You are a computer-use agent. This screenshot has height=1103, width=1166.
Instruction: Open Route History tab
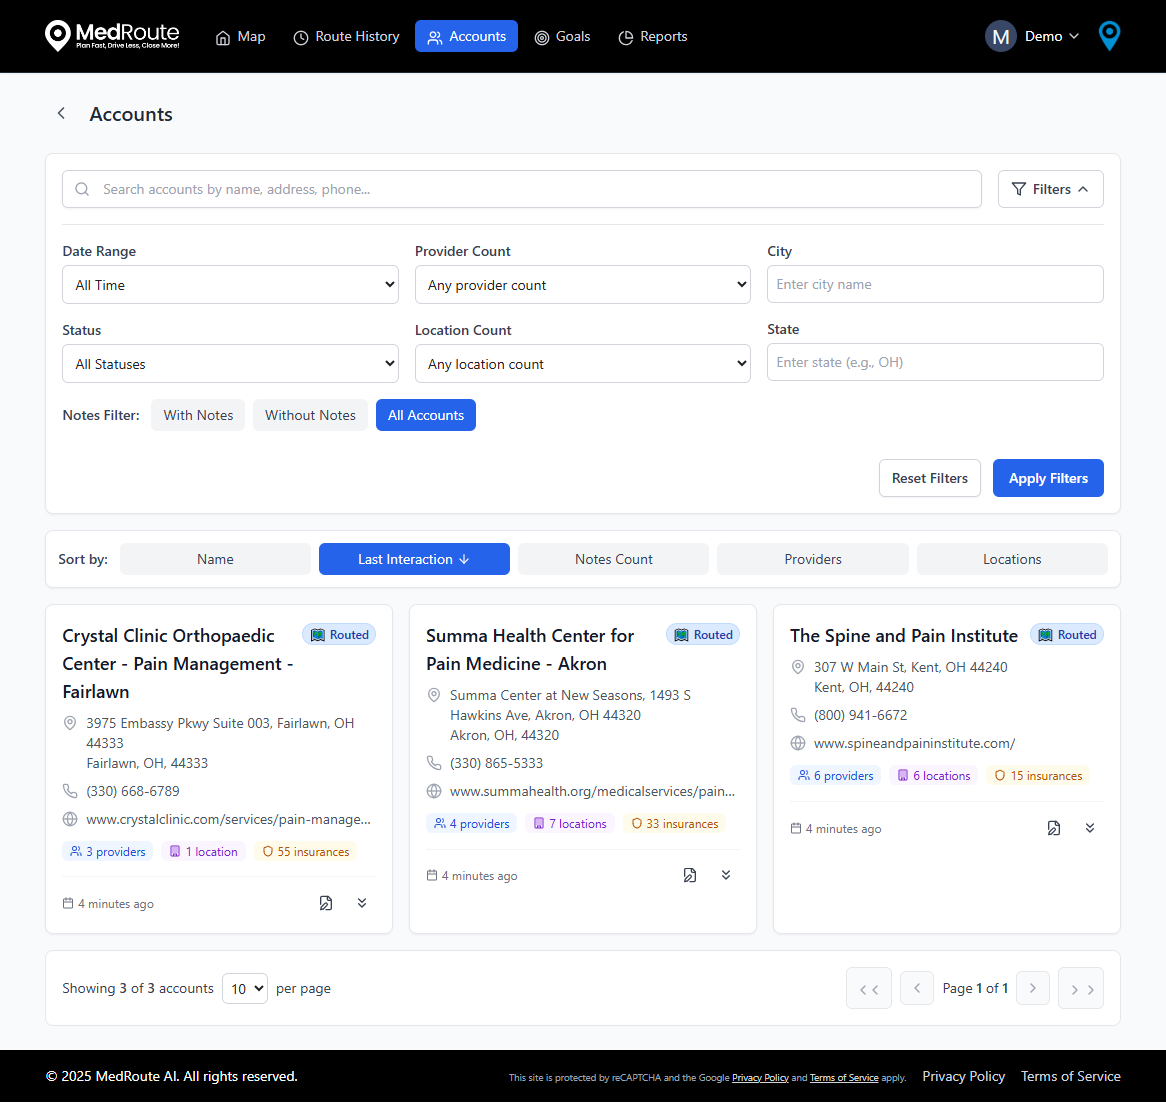coord(346,36)
